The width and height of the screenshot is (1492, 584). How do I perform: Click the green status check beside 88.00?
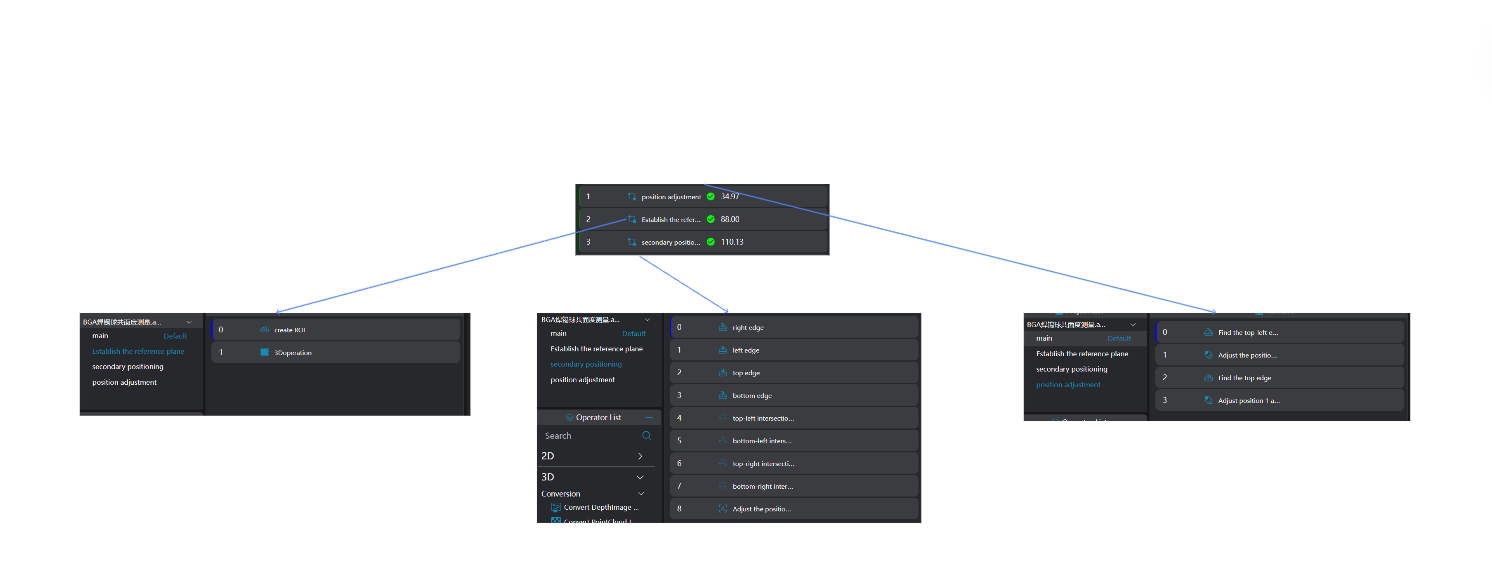(x=710, y=219)
